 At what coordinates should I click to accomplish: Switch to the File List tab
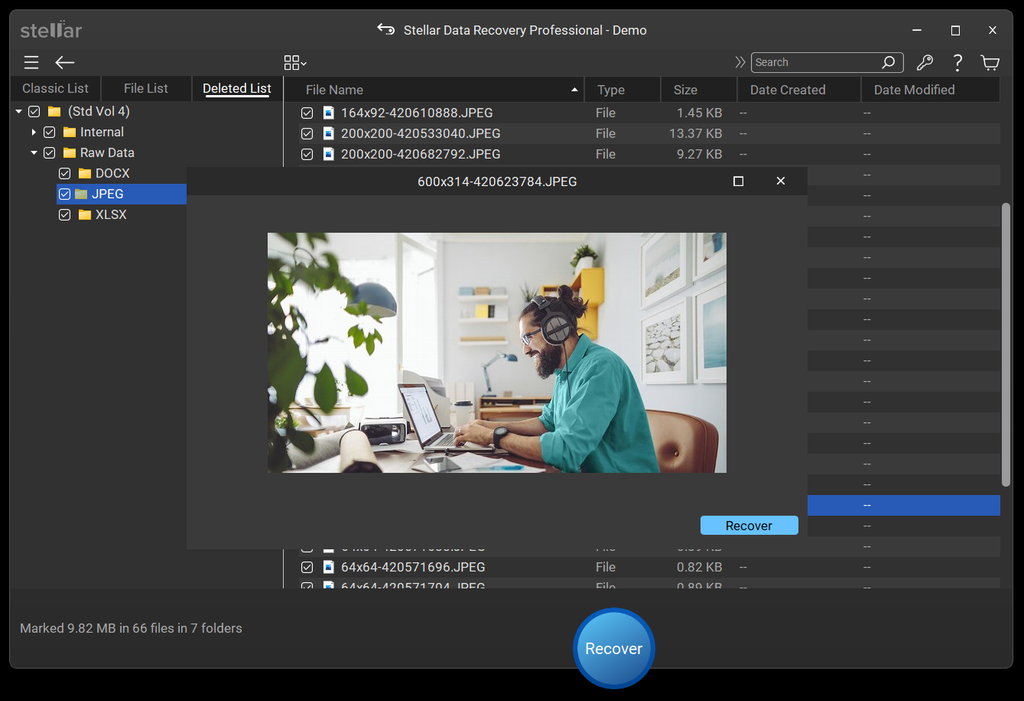point(146,88)
